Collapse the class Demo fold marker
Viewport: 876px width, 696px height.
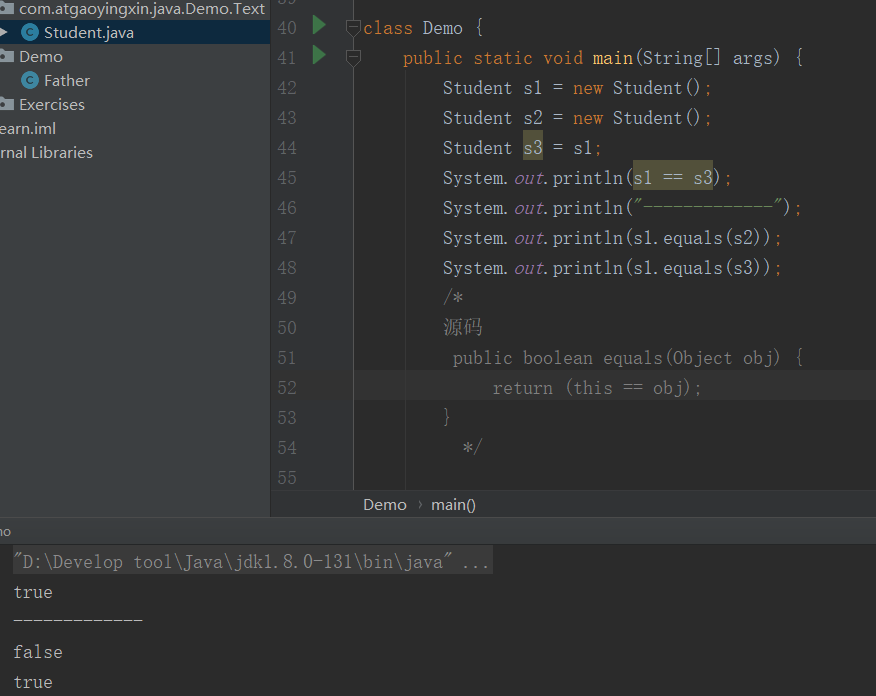point(353,26)
